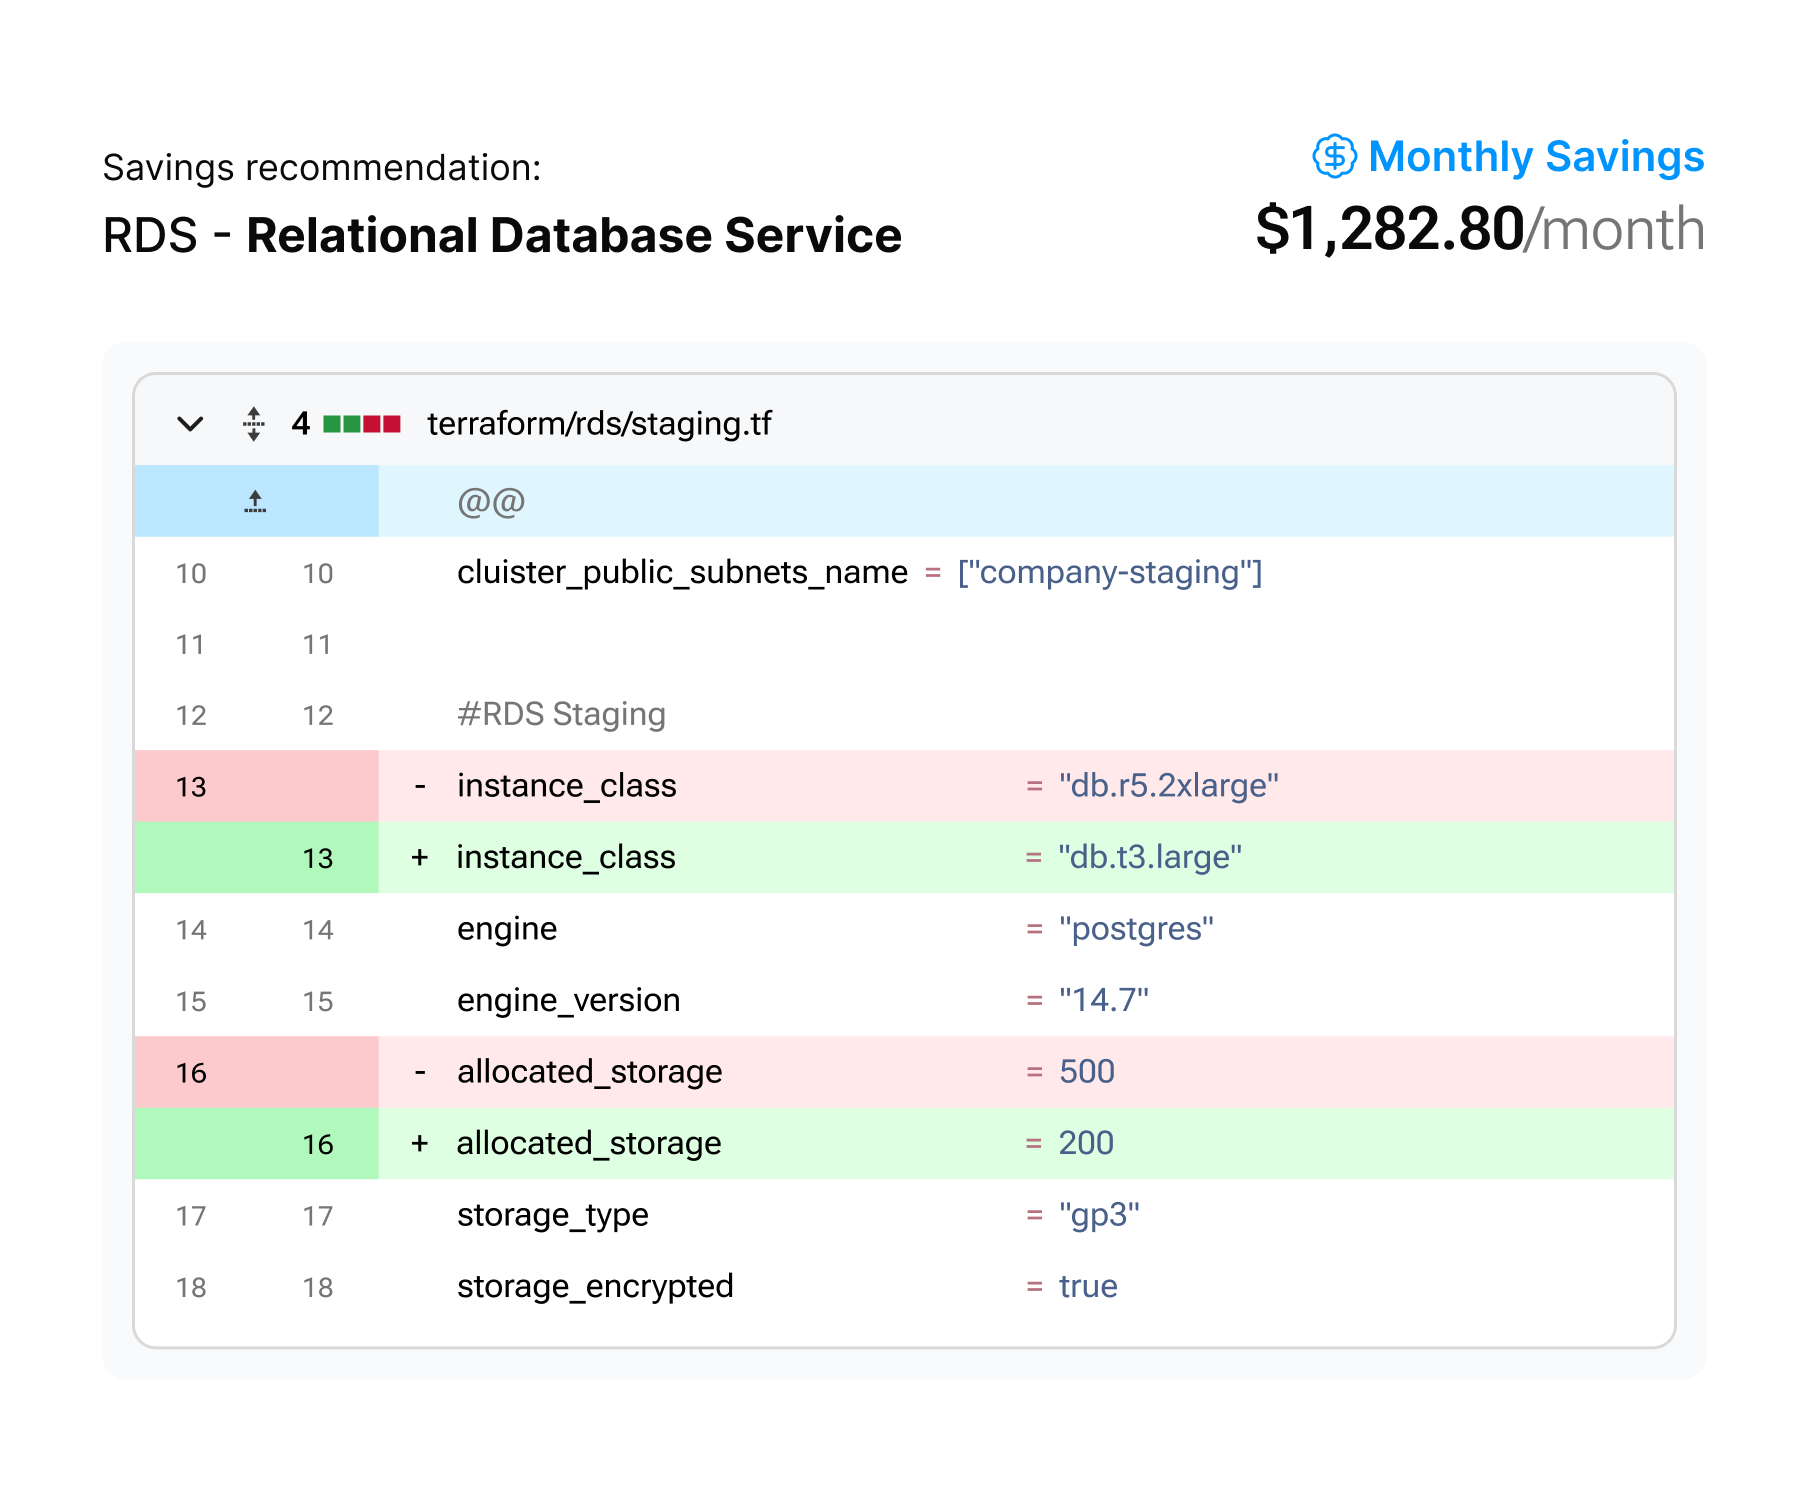1809x1506 pixels.
Task: Click the storage_encrypted true value
Action: (x=1088, y=1286)
